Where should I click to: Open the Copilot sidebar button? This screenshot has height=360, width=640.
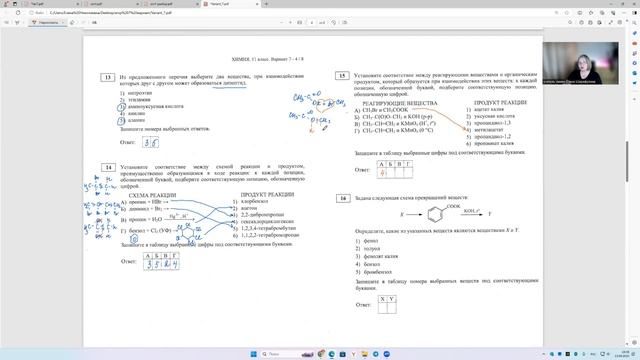tap(634, 13)
